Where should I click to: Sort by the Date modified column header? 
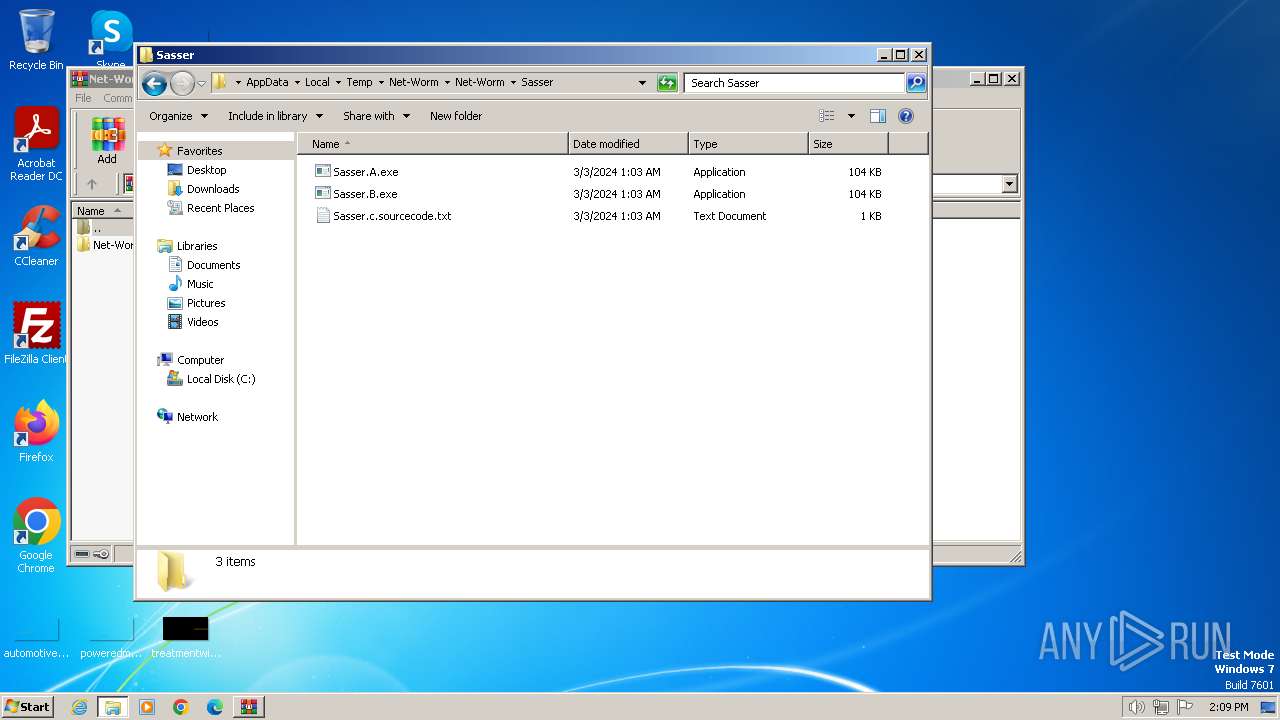pyautogui.click(x=628, y=144)
